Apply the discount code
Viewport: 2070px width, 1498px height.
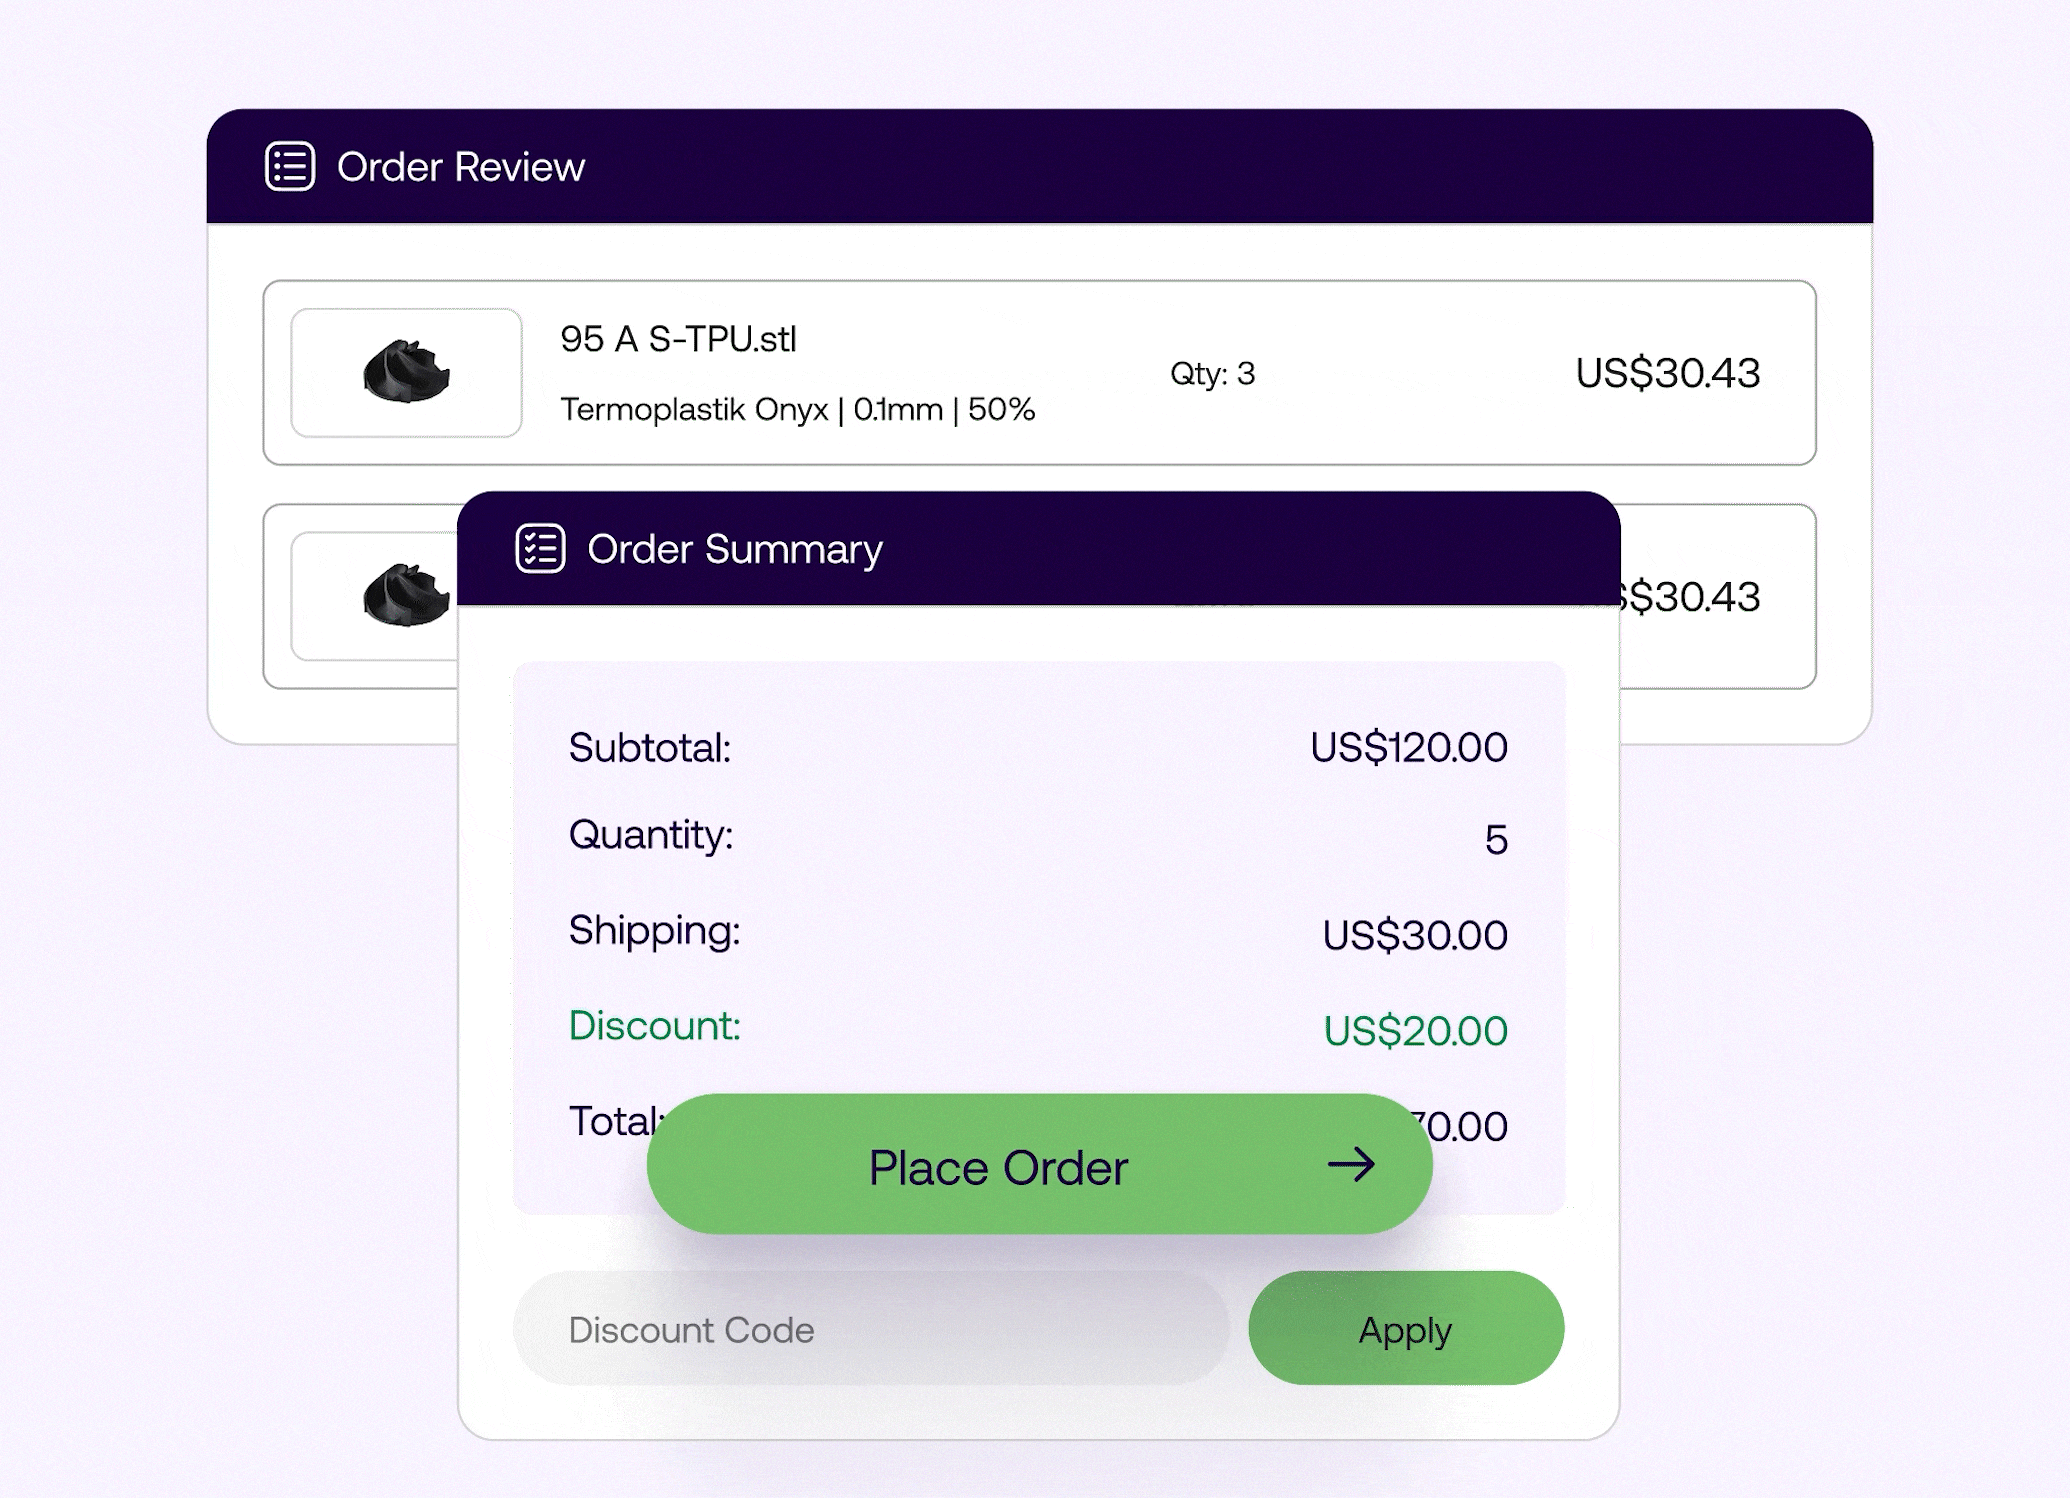[x=1405, y=1329]
